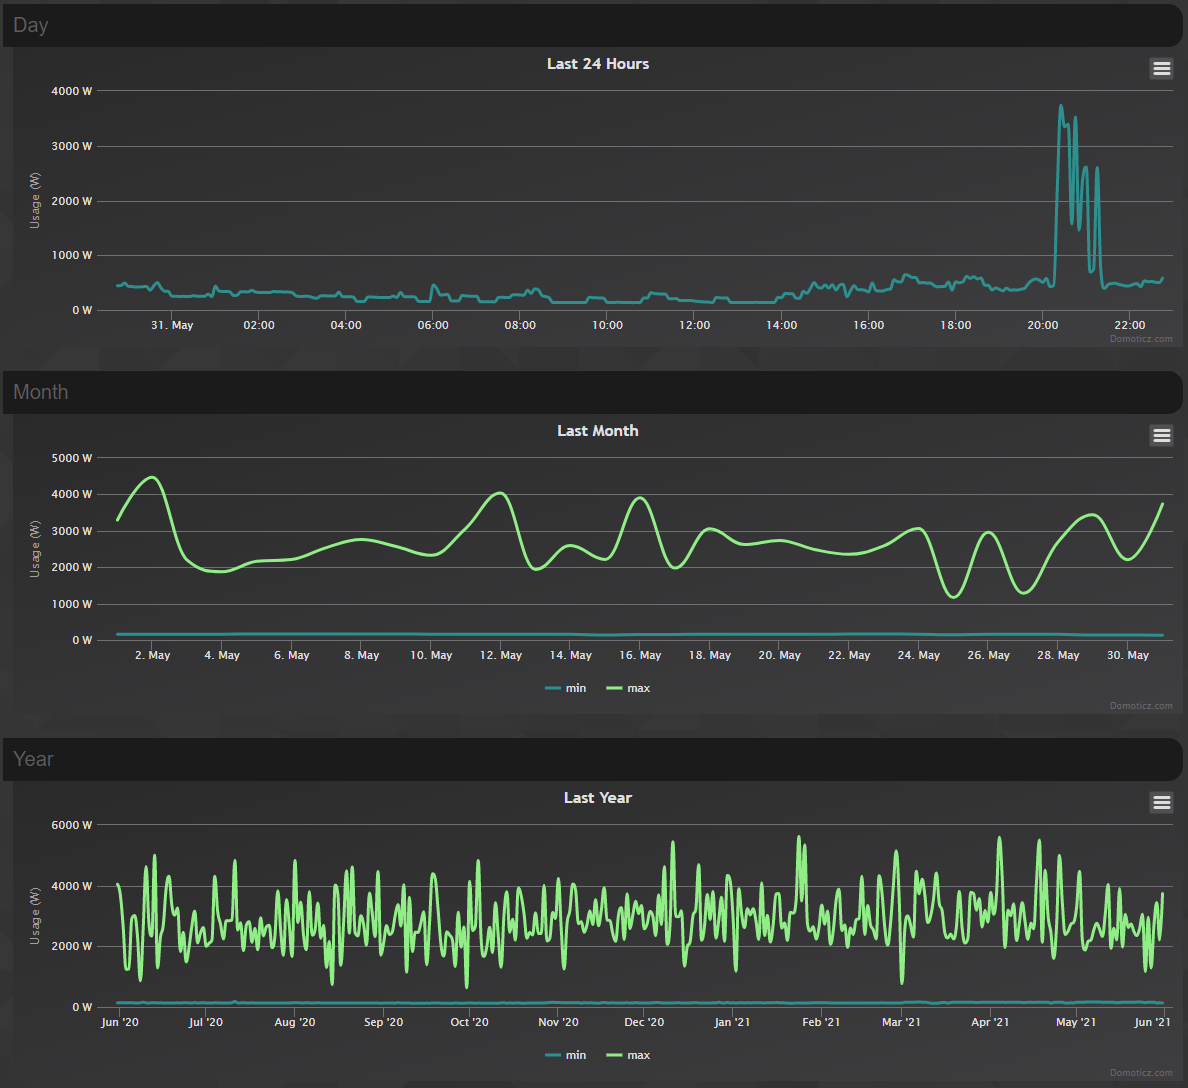Click the 'Last Year' chart title

click(x=598, y=797)
